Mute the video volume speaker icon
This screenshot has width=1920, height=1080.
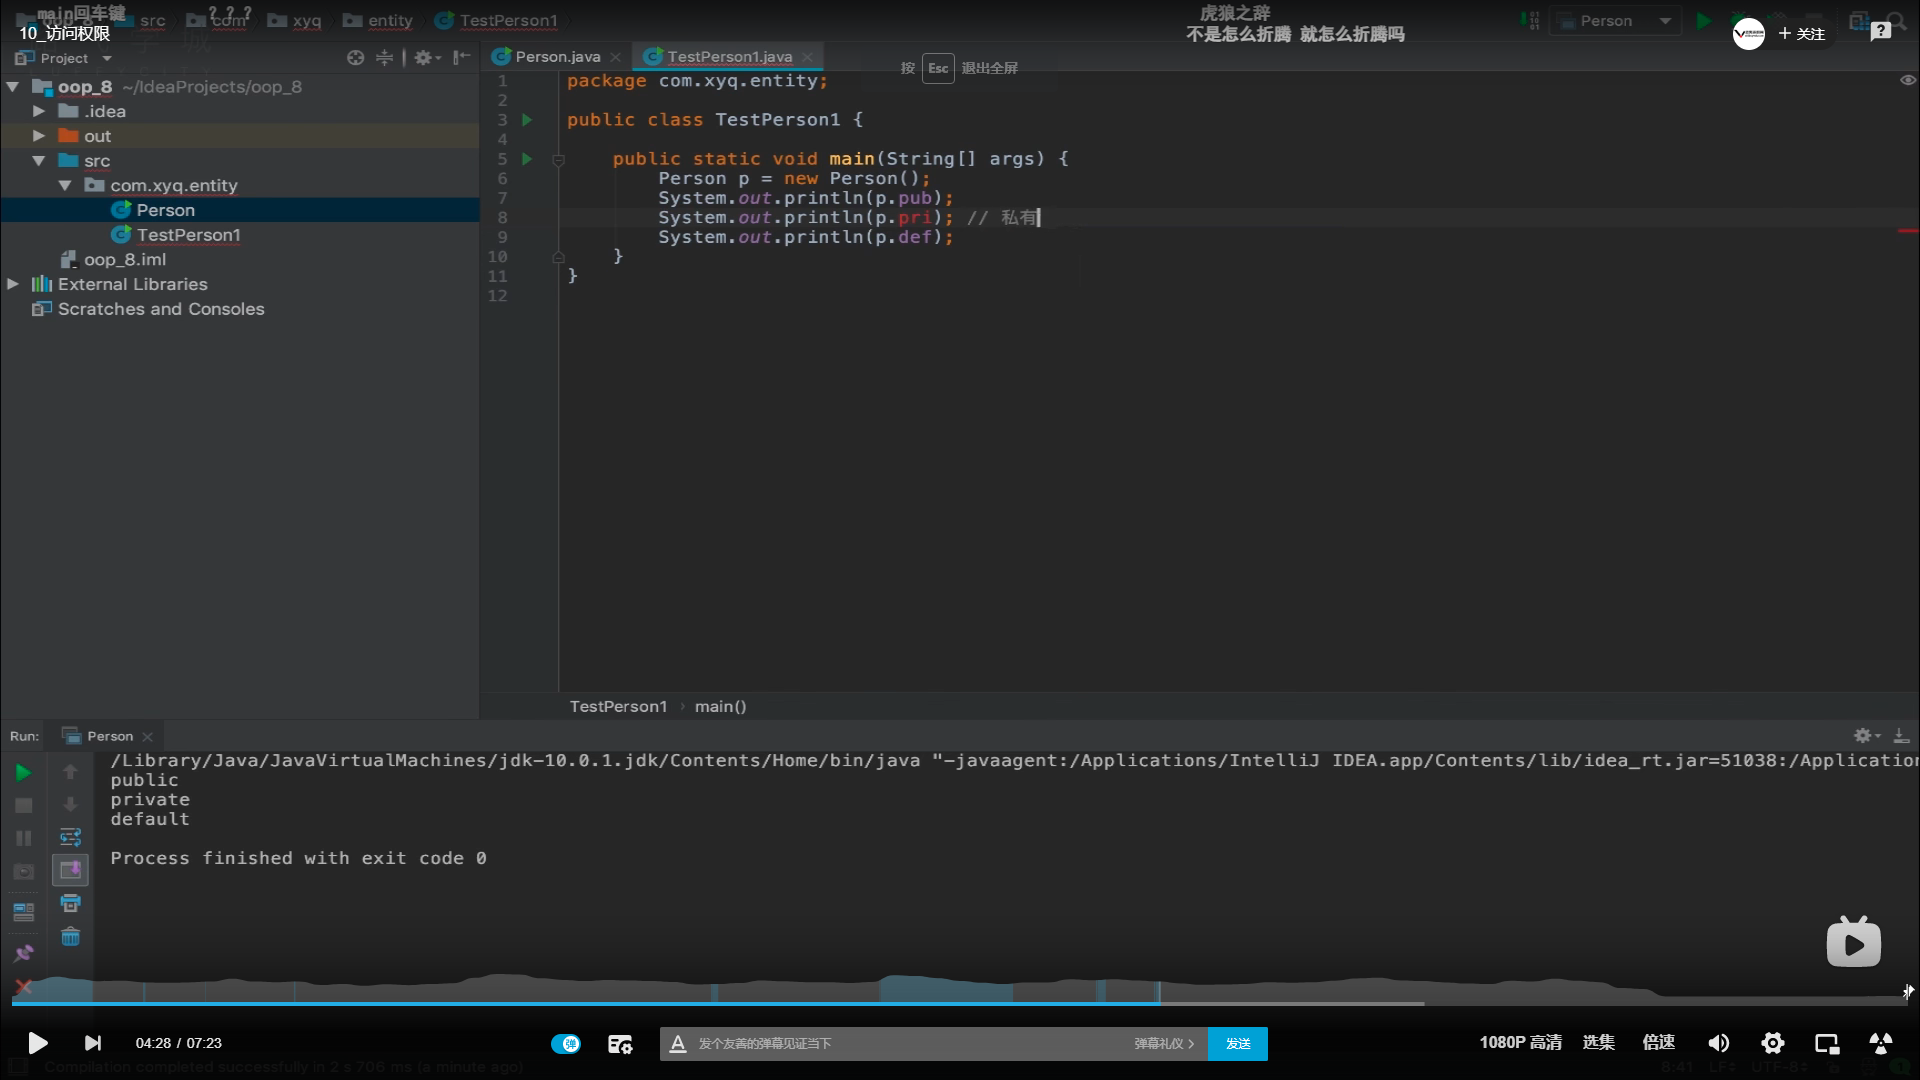click(x=1718, y=1043)
